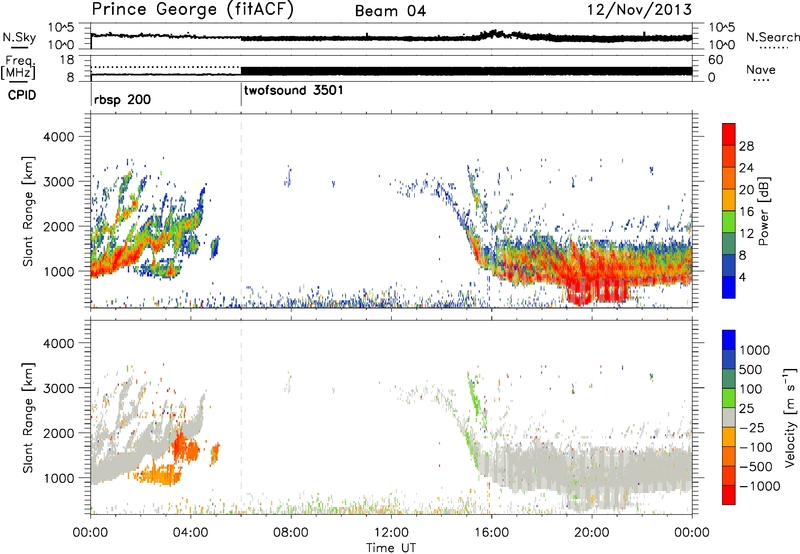This screenshot has width=800, height=554.
Task: Click the '08:00' time tick label
Action: coord(291,533)
